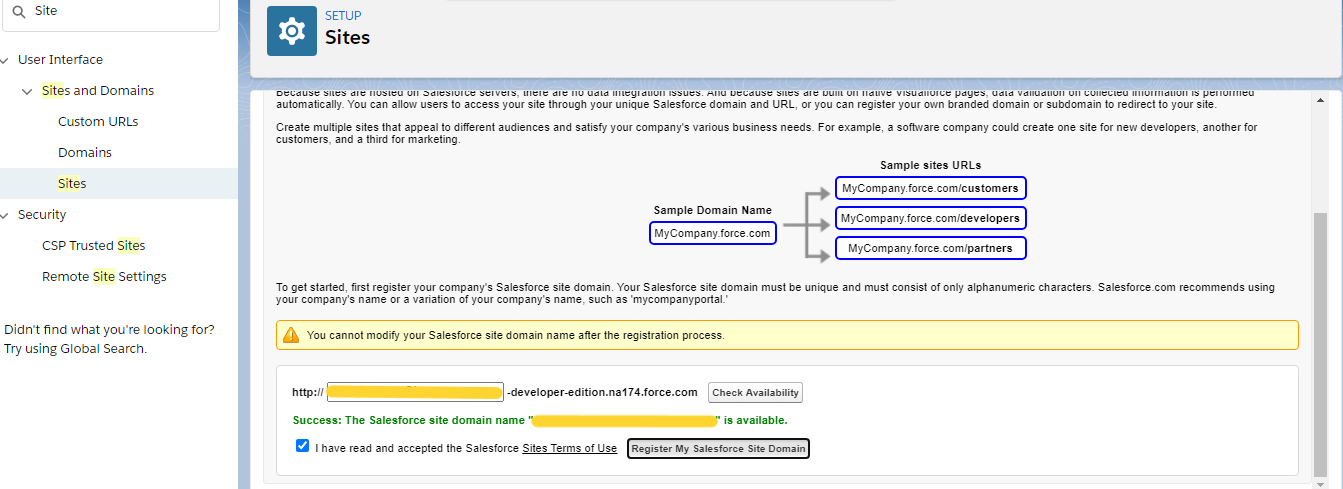Uncheck the Sites Terms of Use acceptance checkbox
1343x489 pixels.
(303, 446)
